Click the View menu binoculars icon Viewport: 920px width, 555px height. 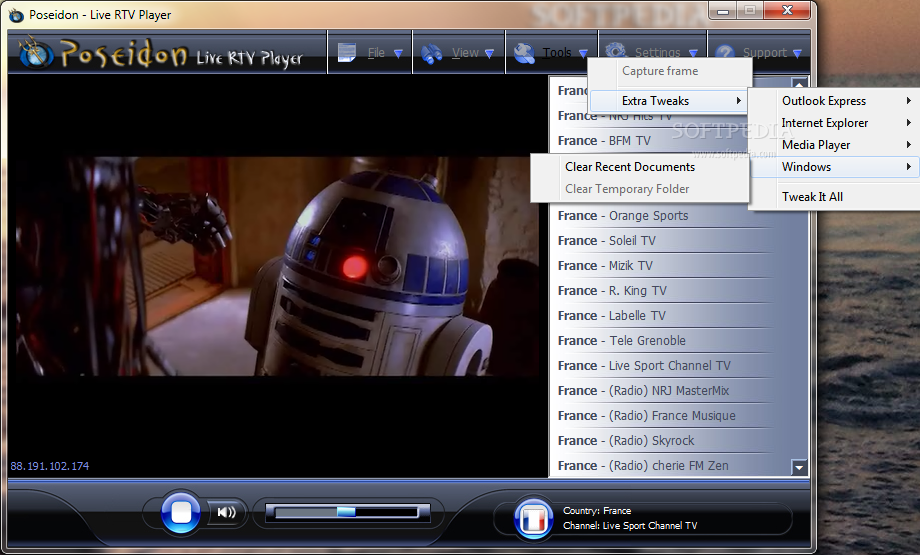(432, 53)
